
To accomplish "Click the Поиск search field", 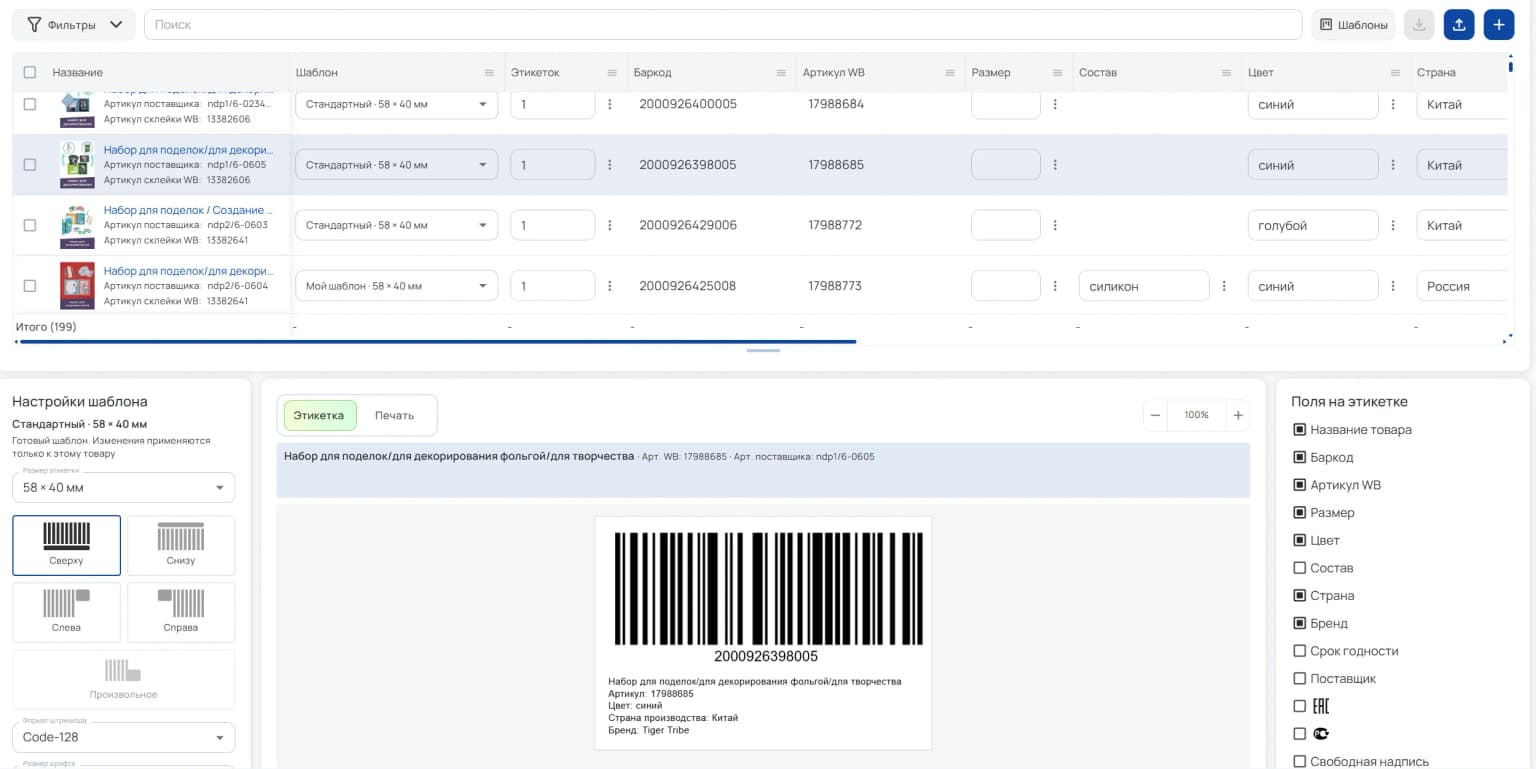I will (x=723, y=25).
